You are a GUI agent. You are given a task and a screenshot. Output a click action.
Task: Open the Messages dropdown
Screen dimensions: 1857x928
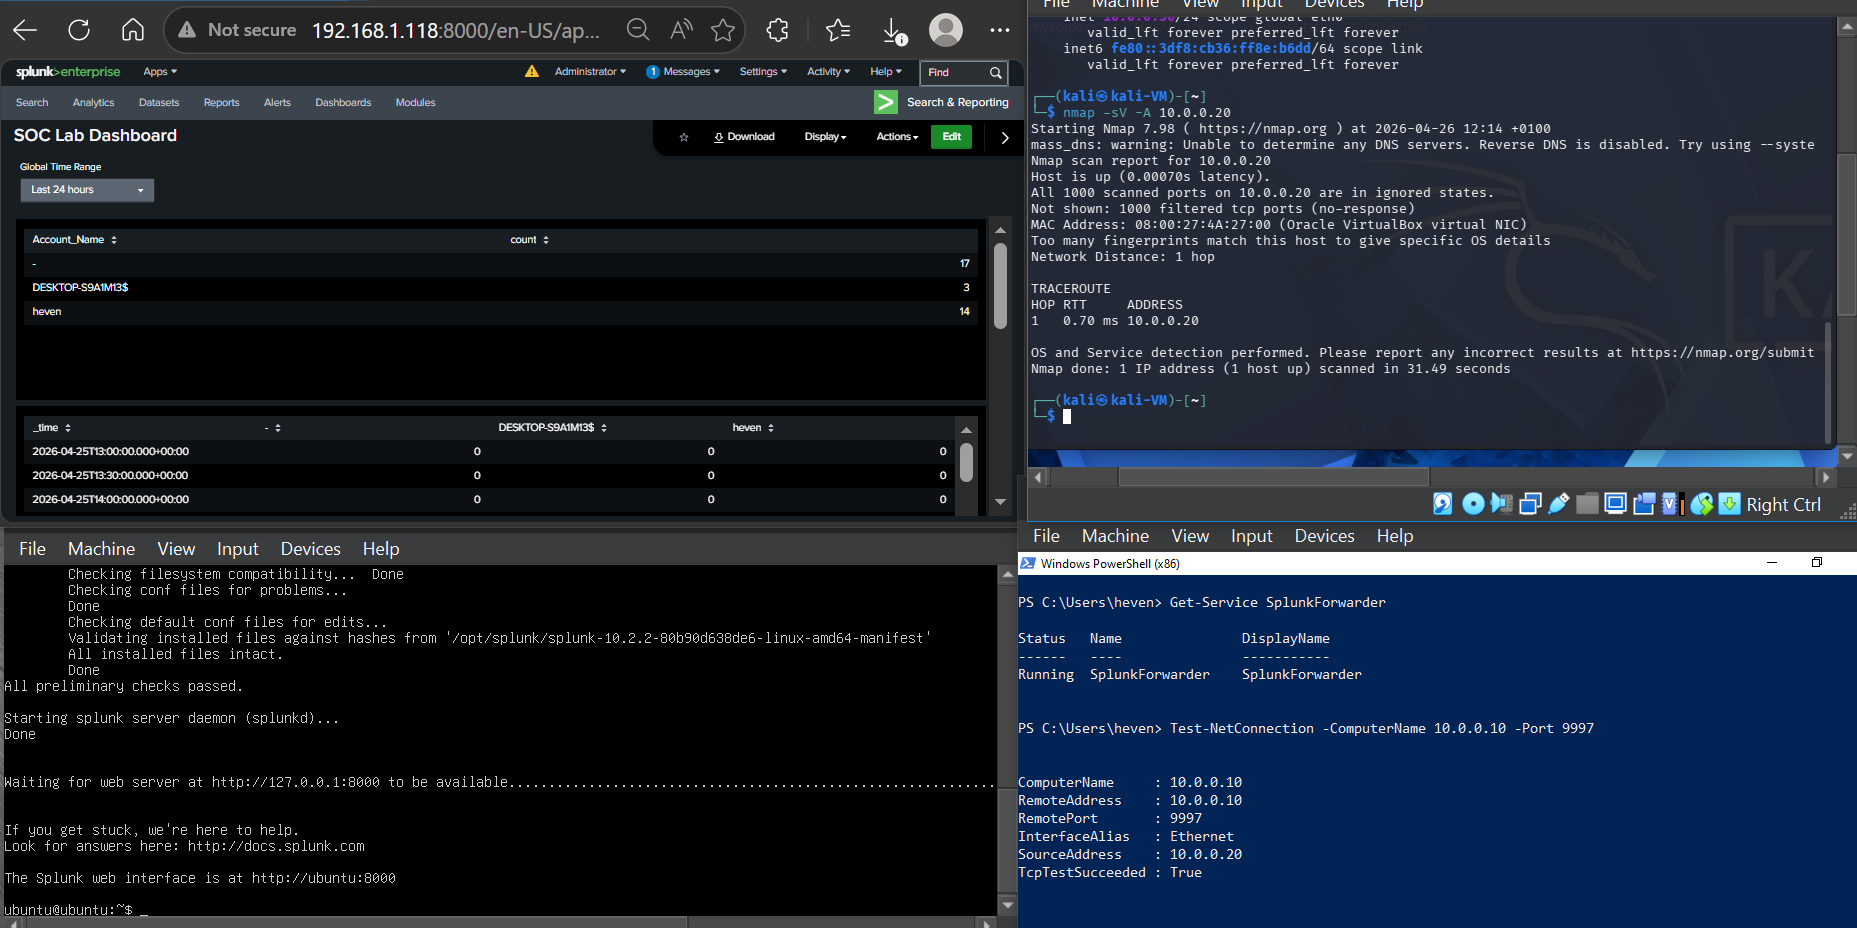pos(683,72)
